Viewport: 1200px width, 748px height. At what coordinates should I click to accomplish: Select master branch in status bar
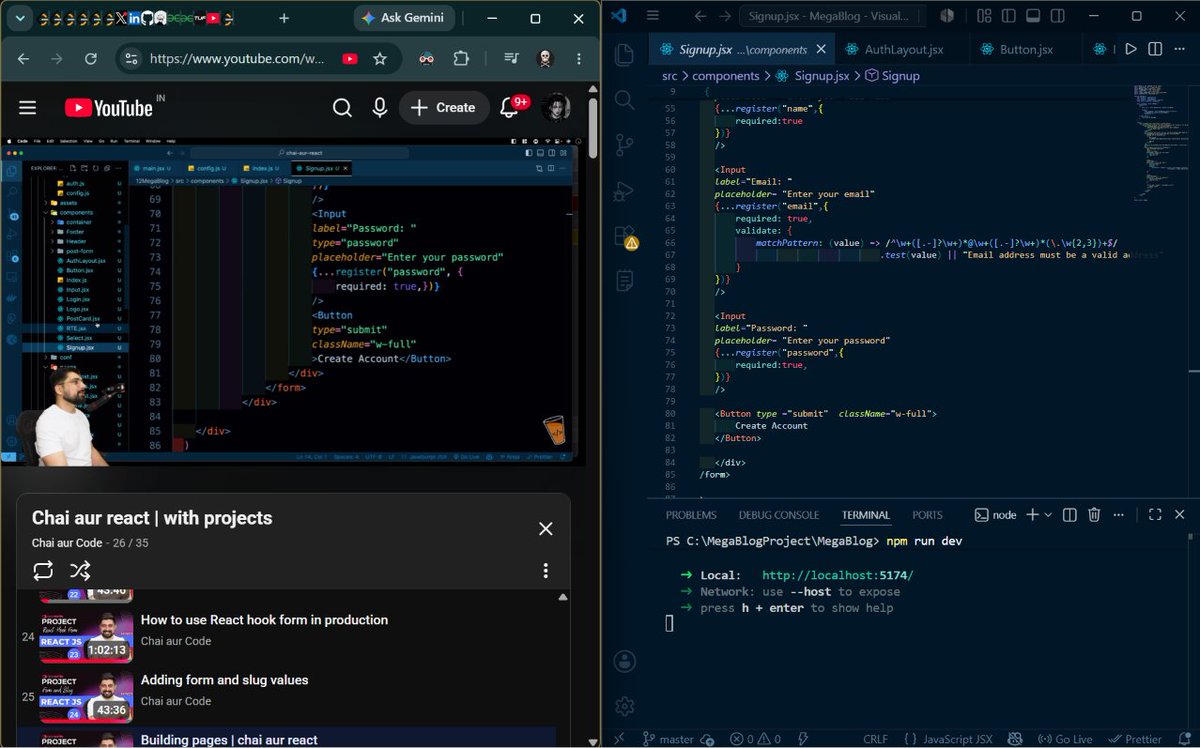click(668, 739)
